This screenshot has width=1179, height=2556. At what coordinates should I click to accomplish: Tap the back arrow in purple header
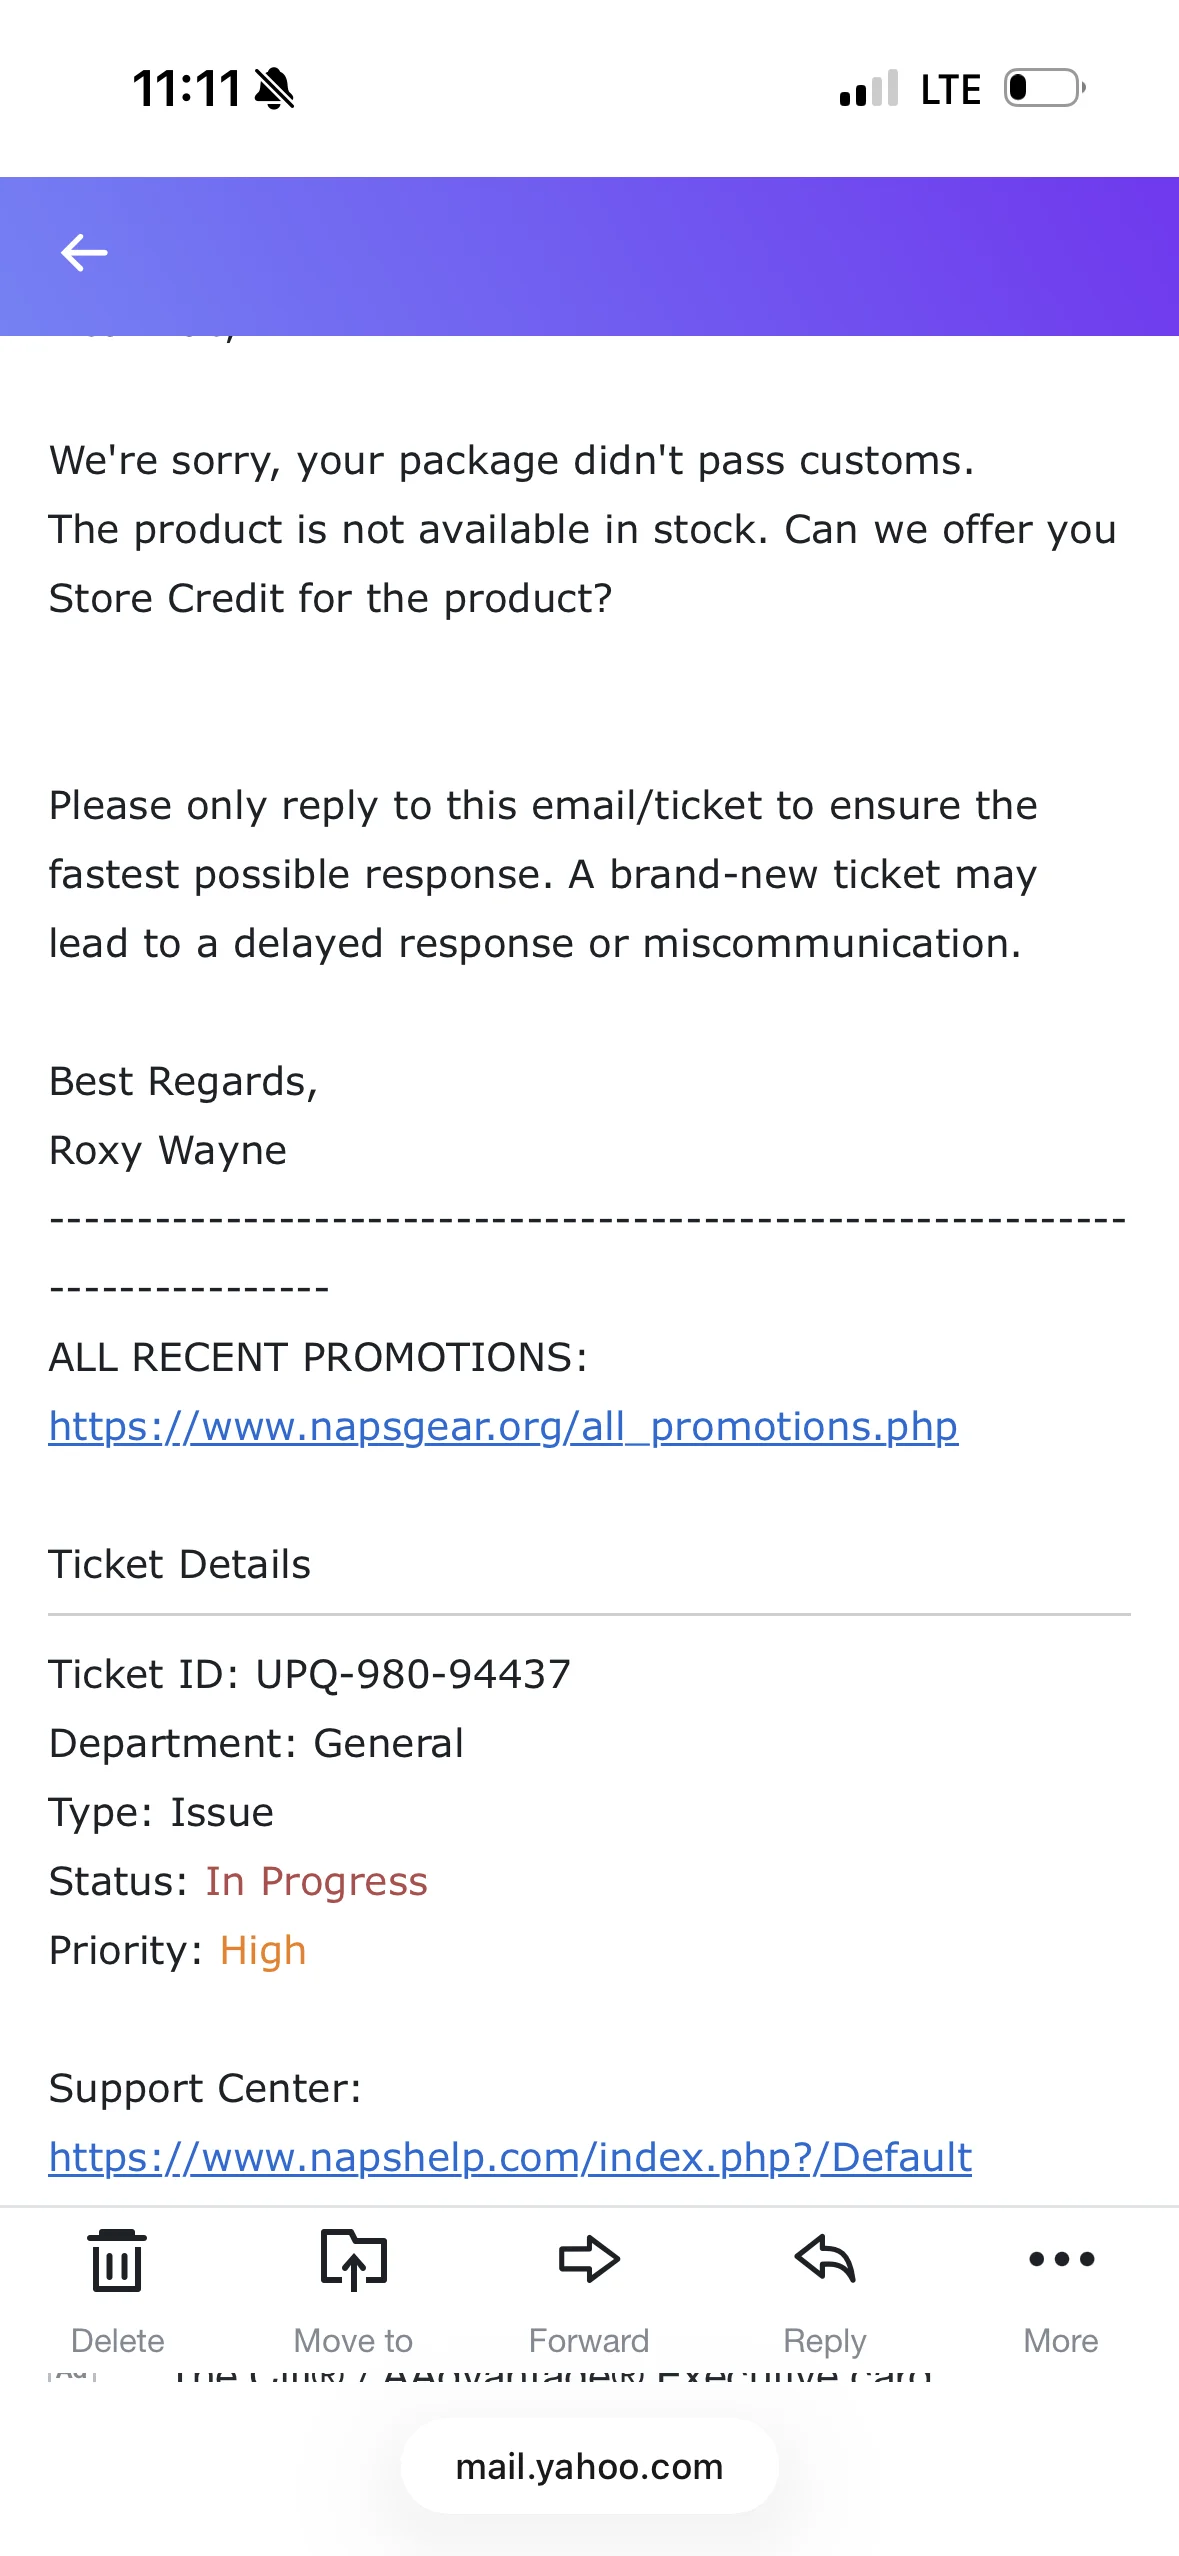84,253
